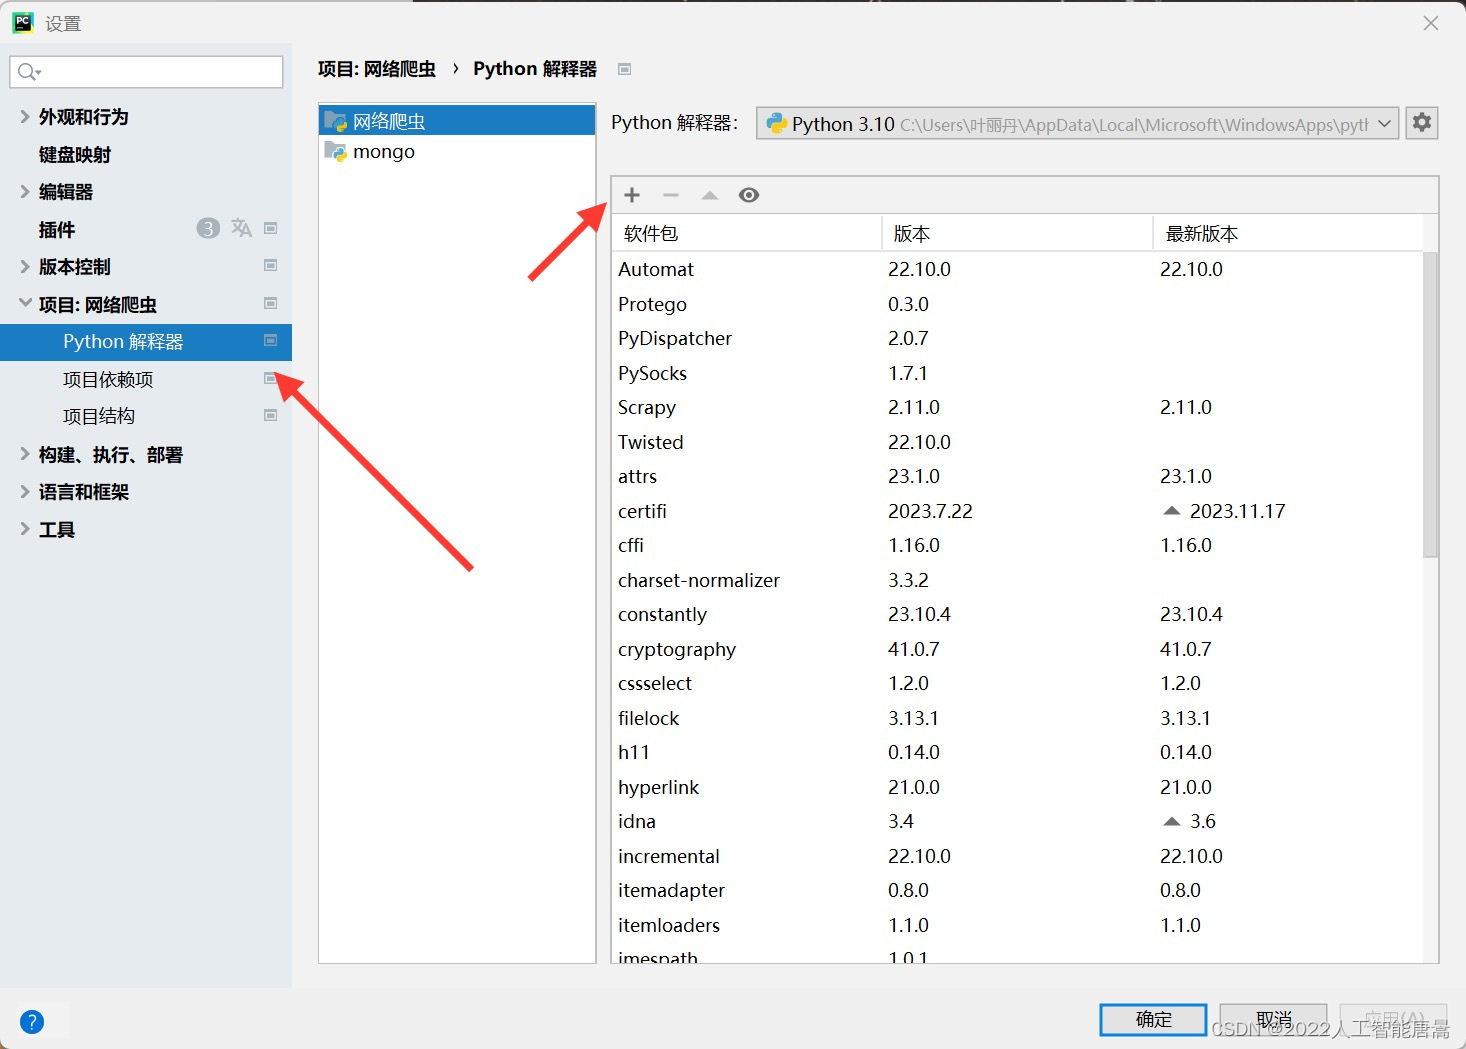1466x1049 pixels.
Task: Click the 软件包 column header
Action: click(x=746, y=233)
